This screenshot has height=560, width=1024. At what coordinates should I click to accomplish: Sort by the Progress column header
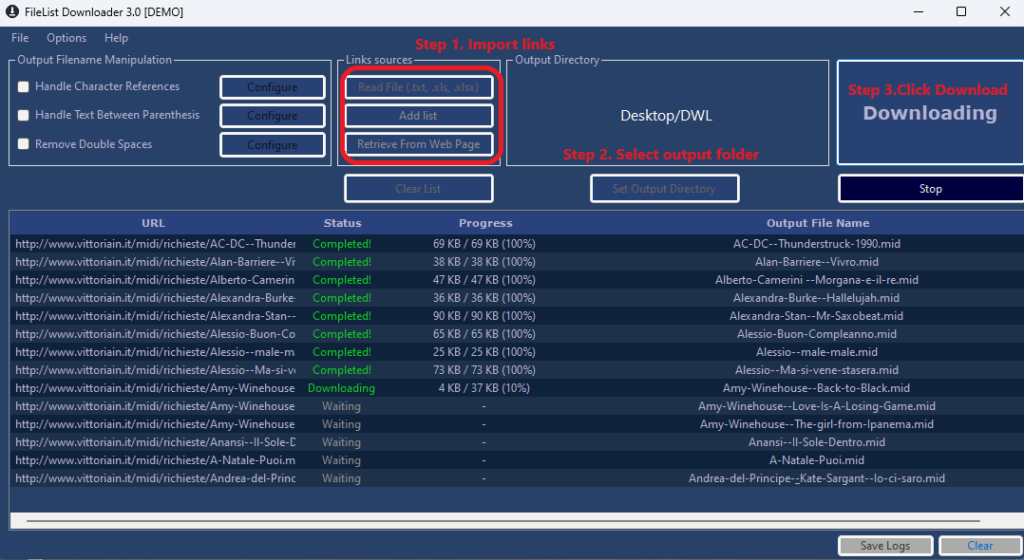click(x=485, y=223)
